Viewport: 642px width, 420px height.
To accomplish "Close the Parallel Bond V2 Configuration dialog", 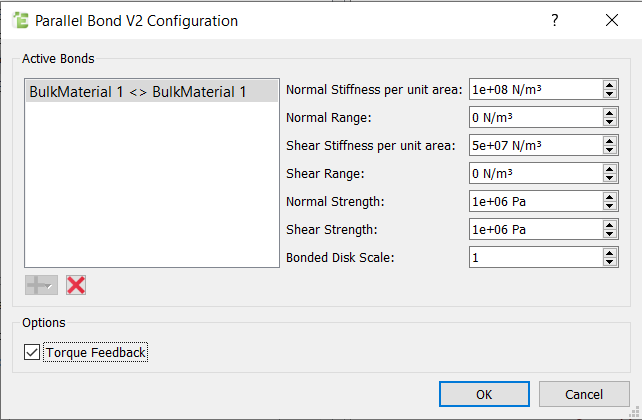I will [612, 20].
